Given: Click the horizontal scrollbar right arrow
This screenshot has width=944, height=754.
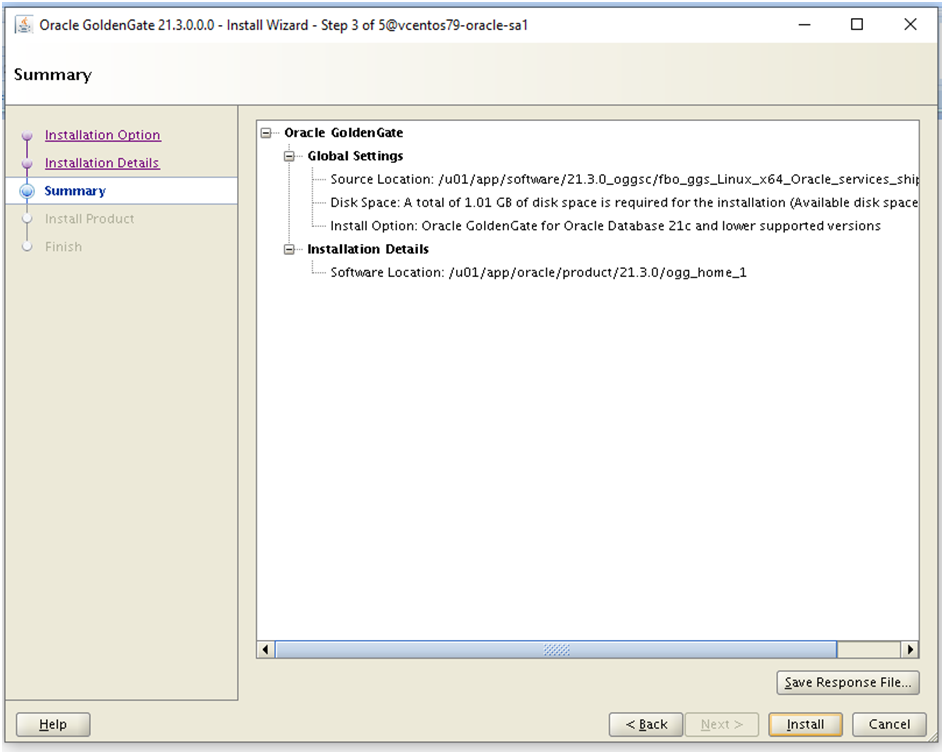Looking at the screenshot, I should pos(910,650).
